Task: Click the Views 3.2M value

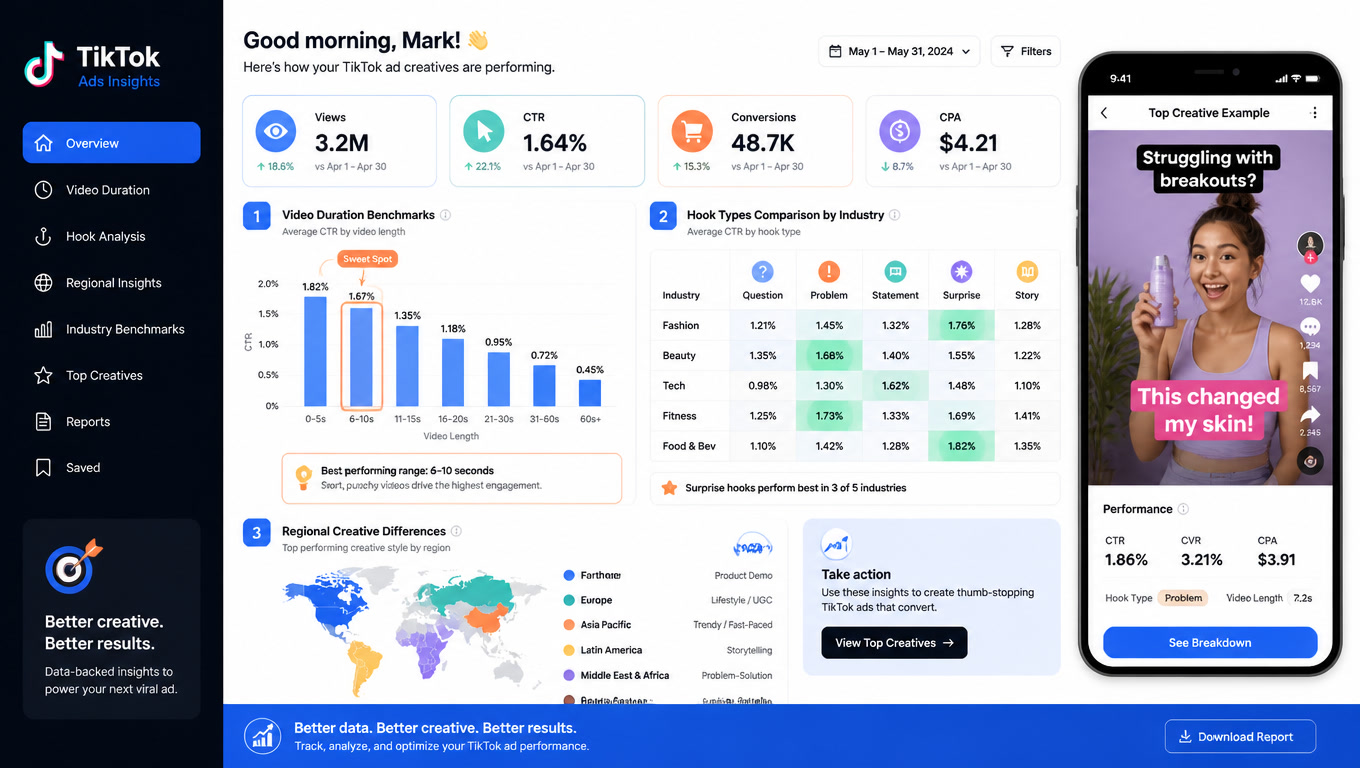Action: coord(342,143)
